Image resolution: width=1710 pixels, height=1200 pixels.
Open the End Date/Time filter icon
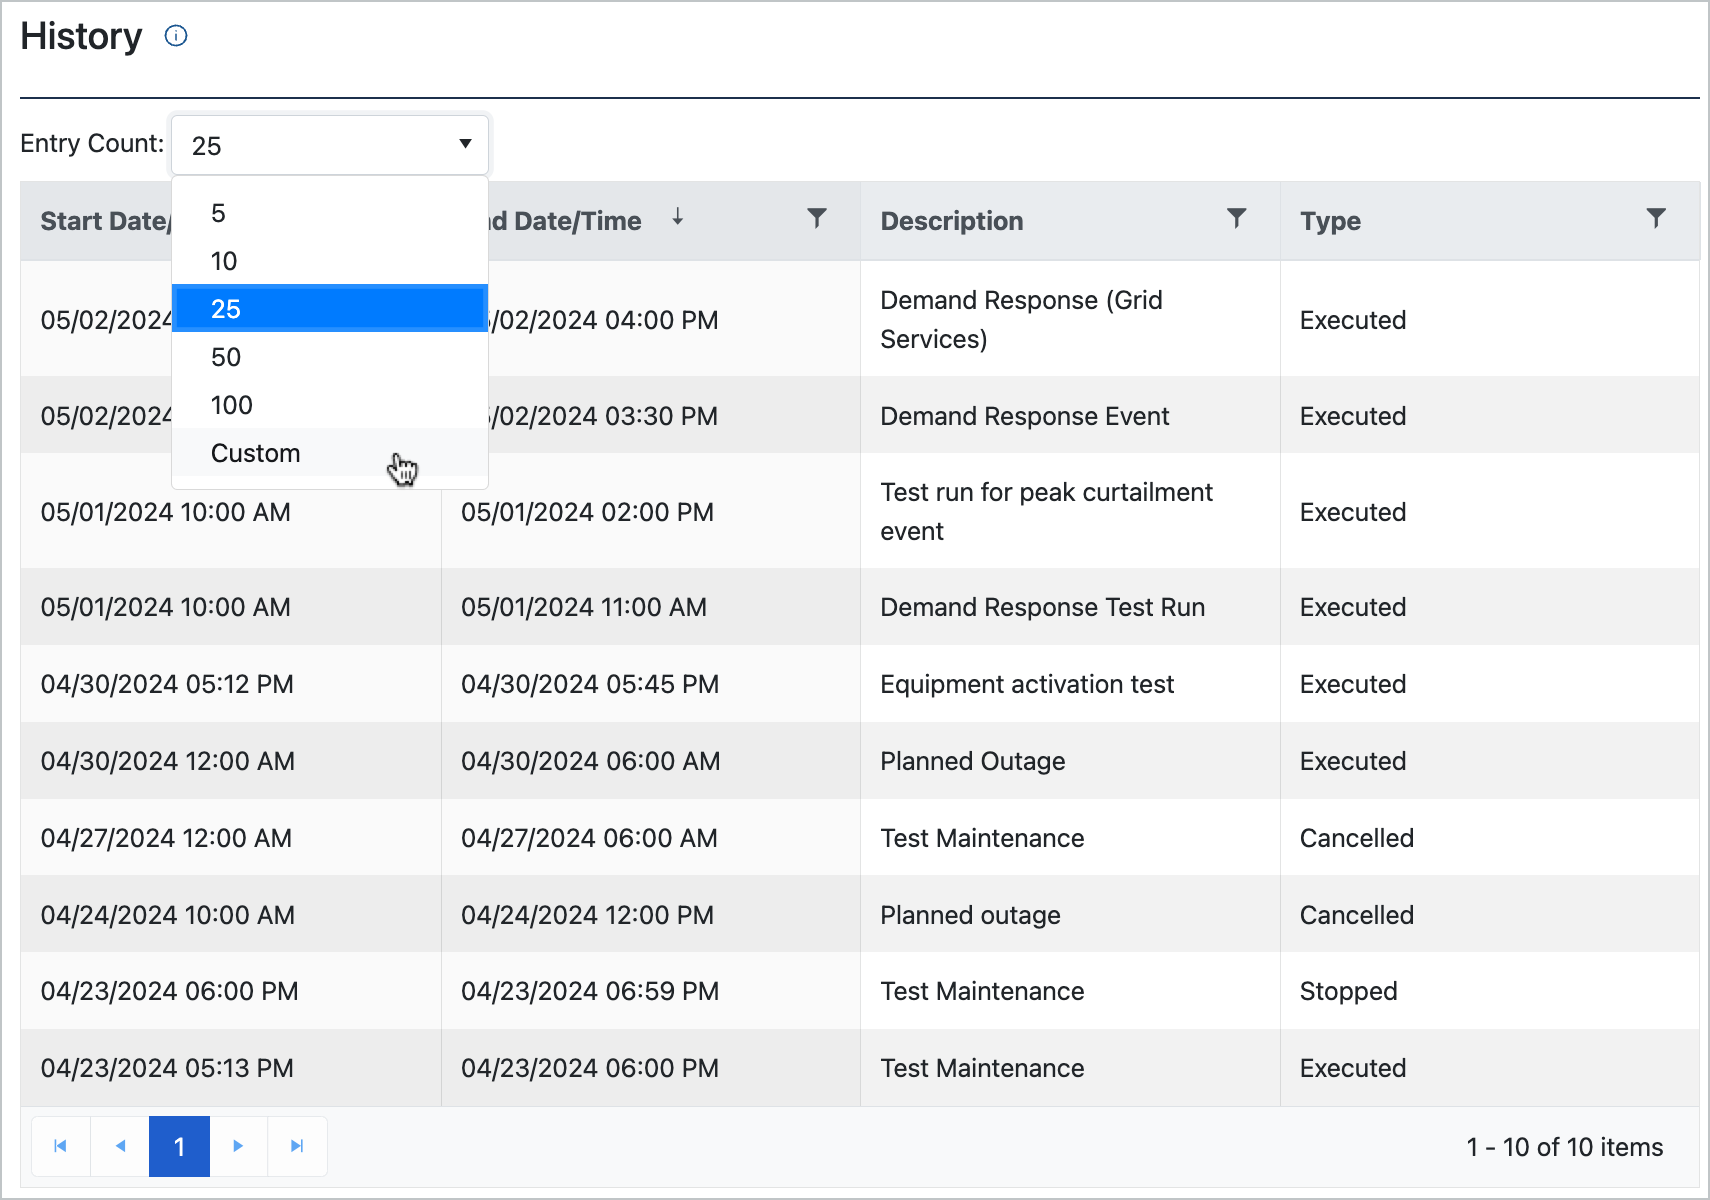click(x=817, y=219)
